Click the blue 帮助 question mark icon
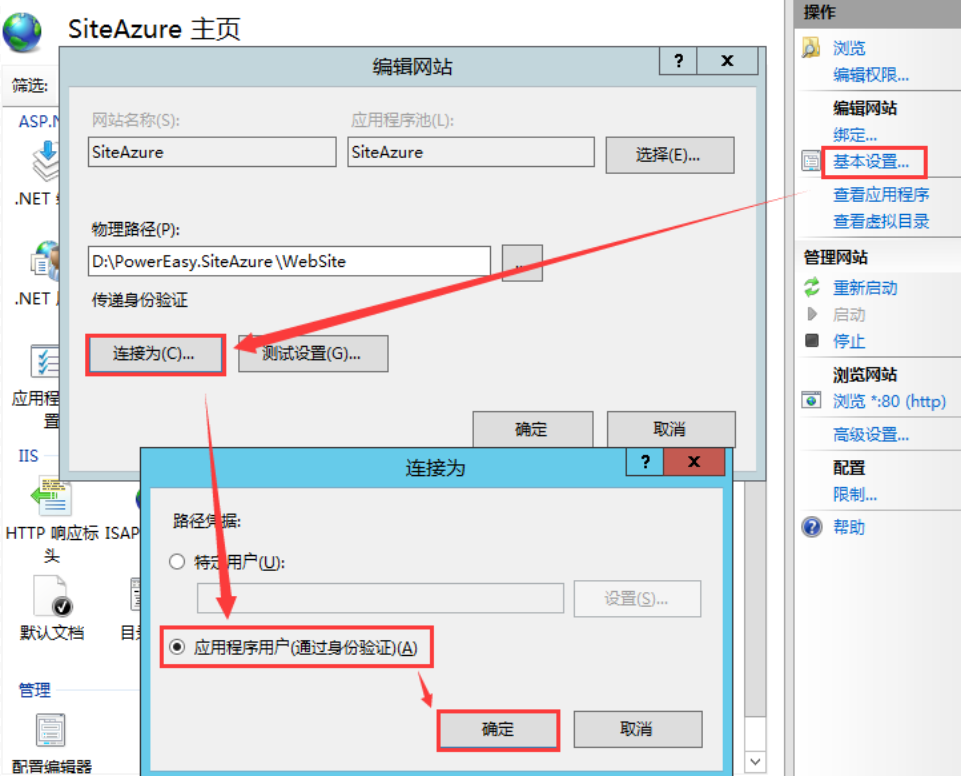 pyautogui.click(x=812, y=527)
